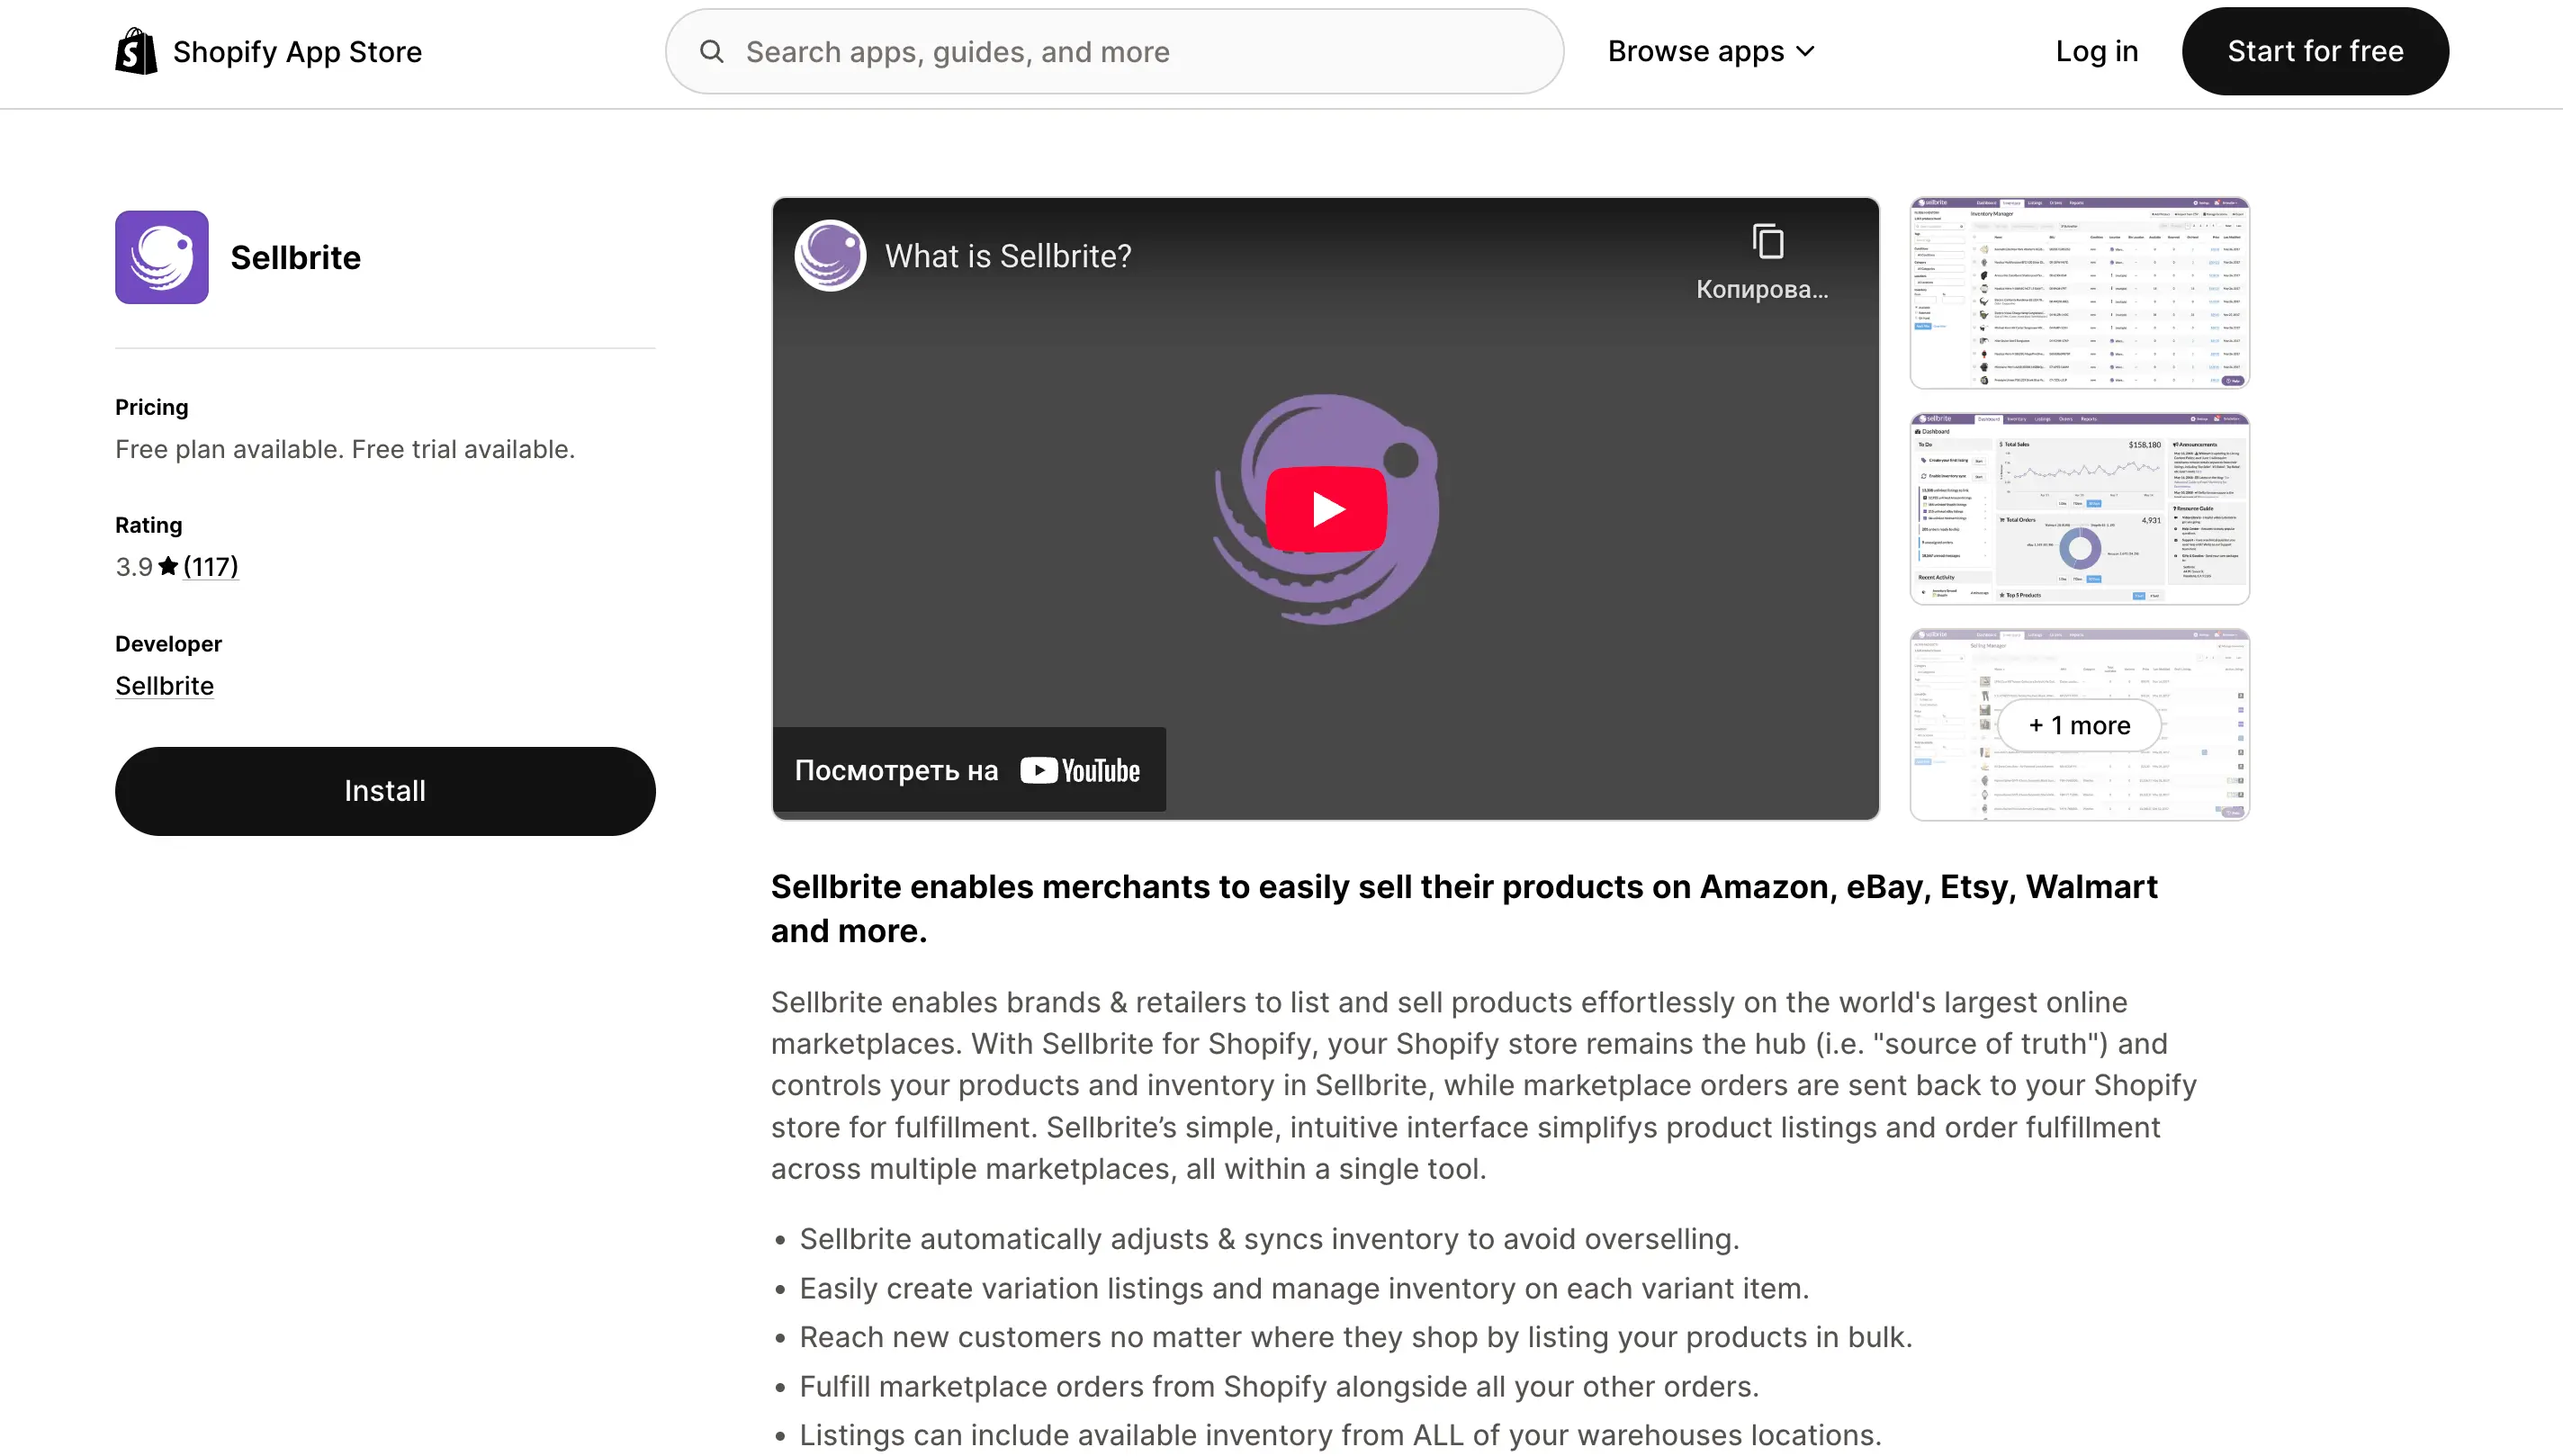This screenshot has height=1456, width=2563.
Task: Open the (117) reviews link
Action: point(210,566)
